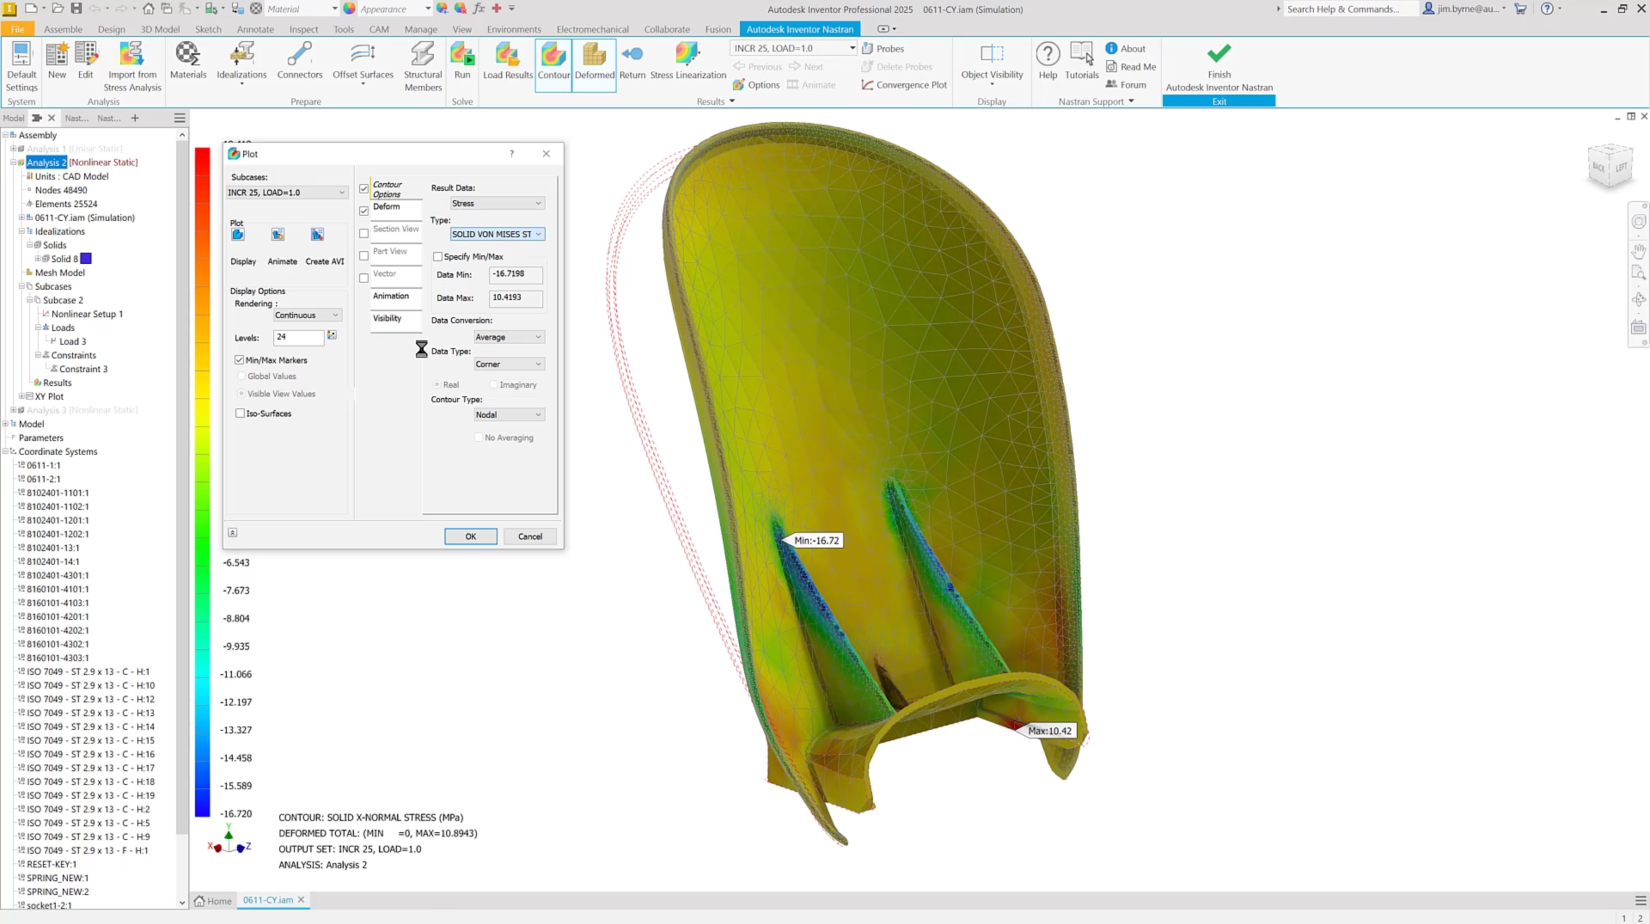
Task: Run the Nastran analysis
Action: (x=462, y=62)
